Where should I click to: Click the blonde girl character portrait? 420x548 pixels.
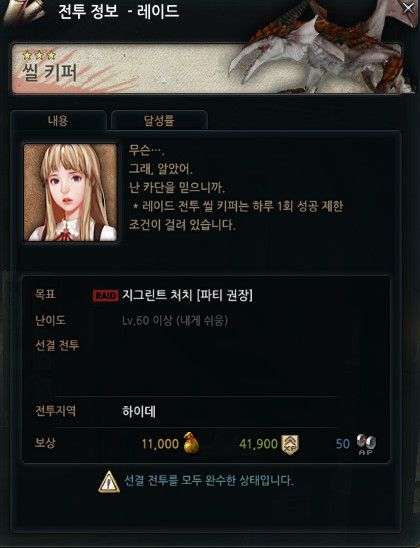pos(70,192)
